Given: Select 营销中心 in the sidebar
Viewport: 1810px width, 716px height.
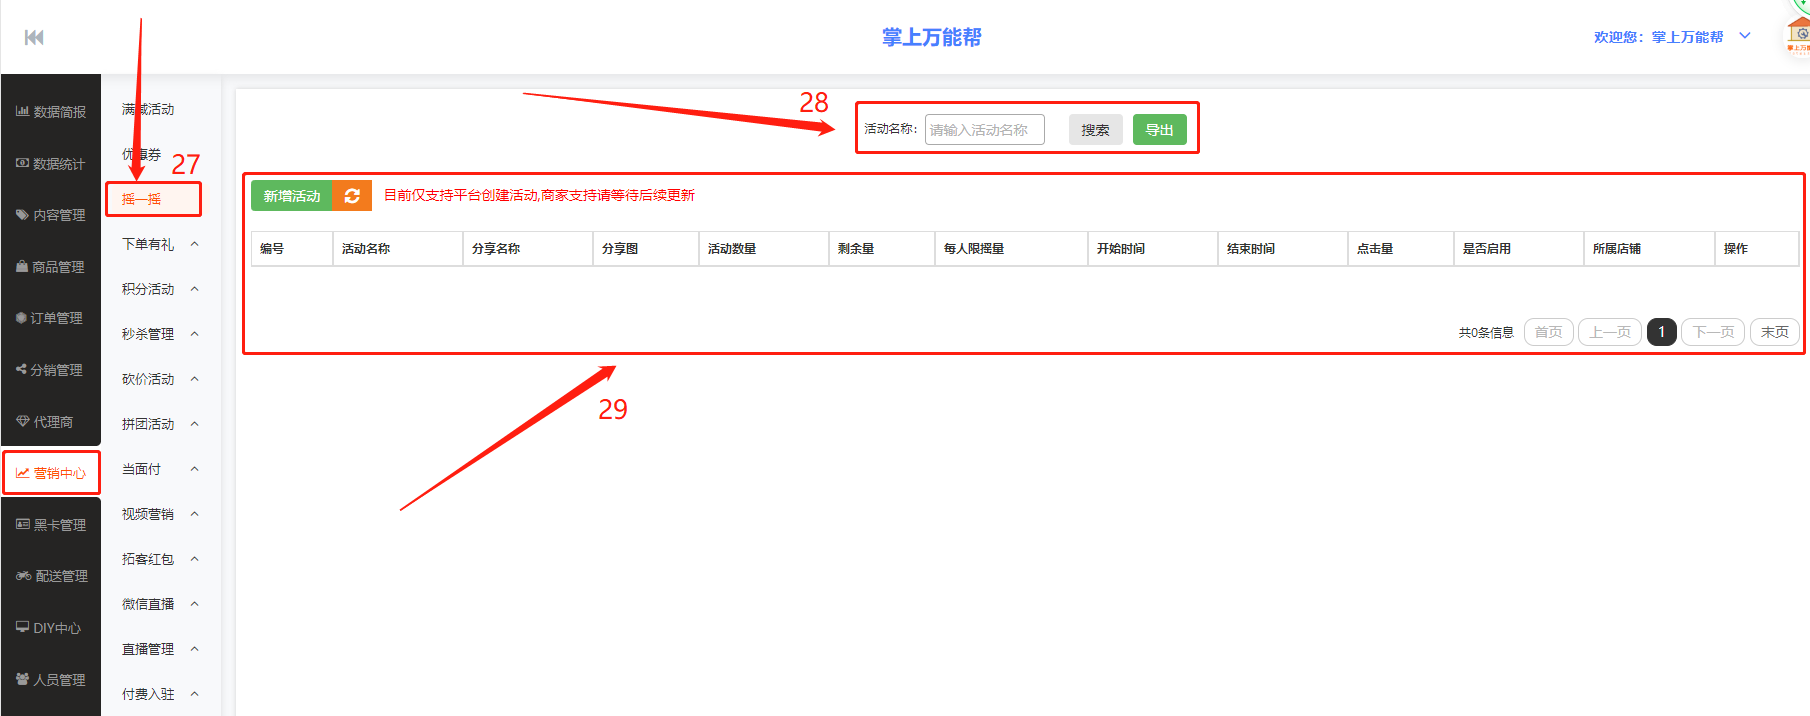Looking at the screenshot, I should (51, 473).
